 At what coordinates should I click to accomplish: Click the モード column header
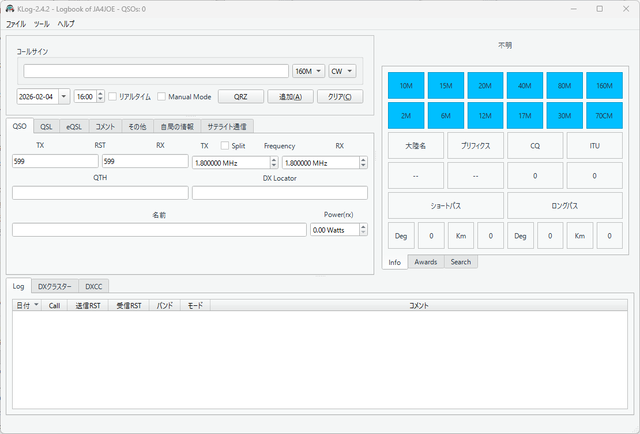pos(196,305)
